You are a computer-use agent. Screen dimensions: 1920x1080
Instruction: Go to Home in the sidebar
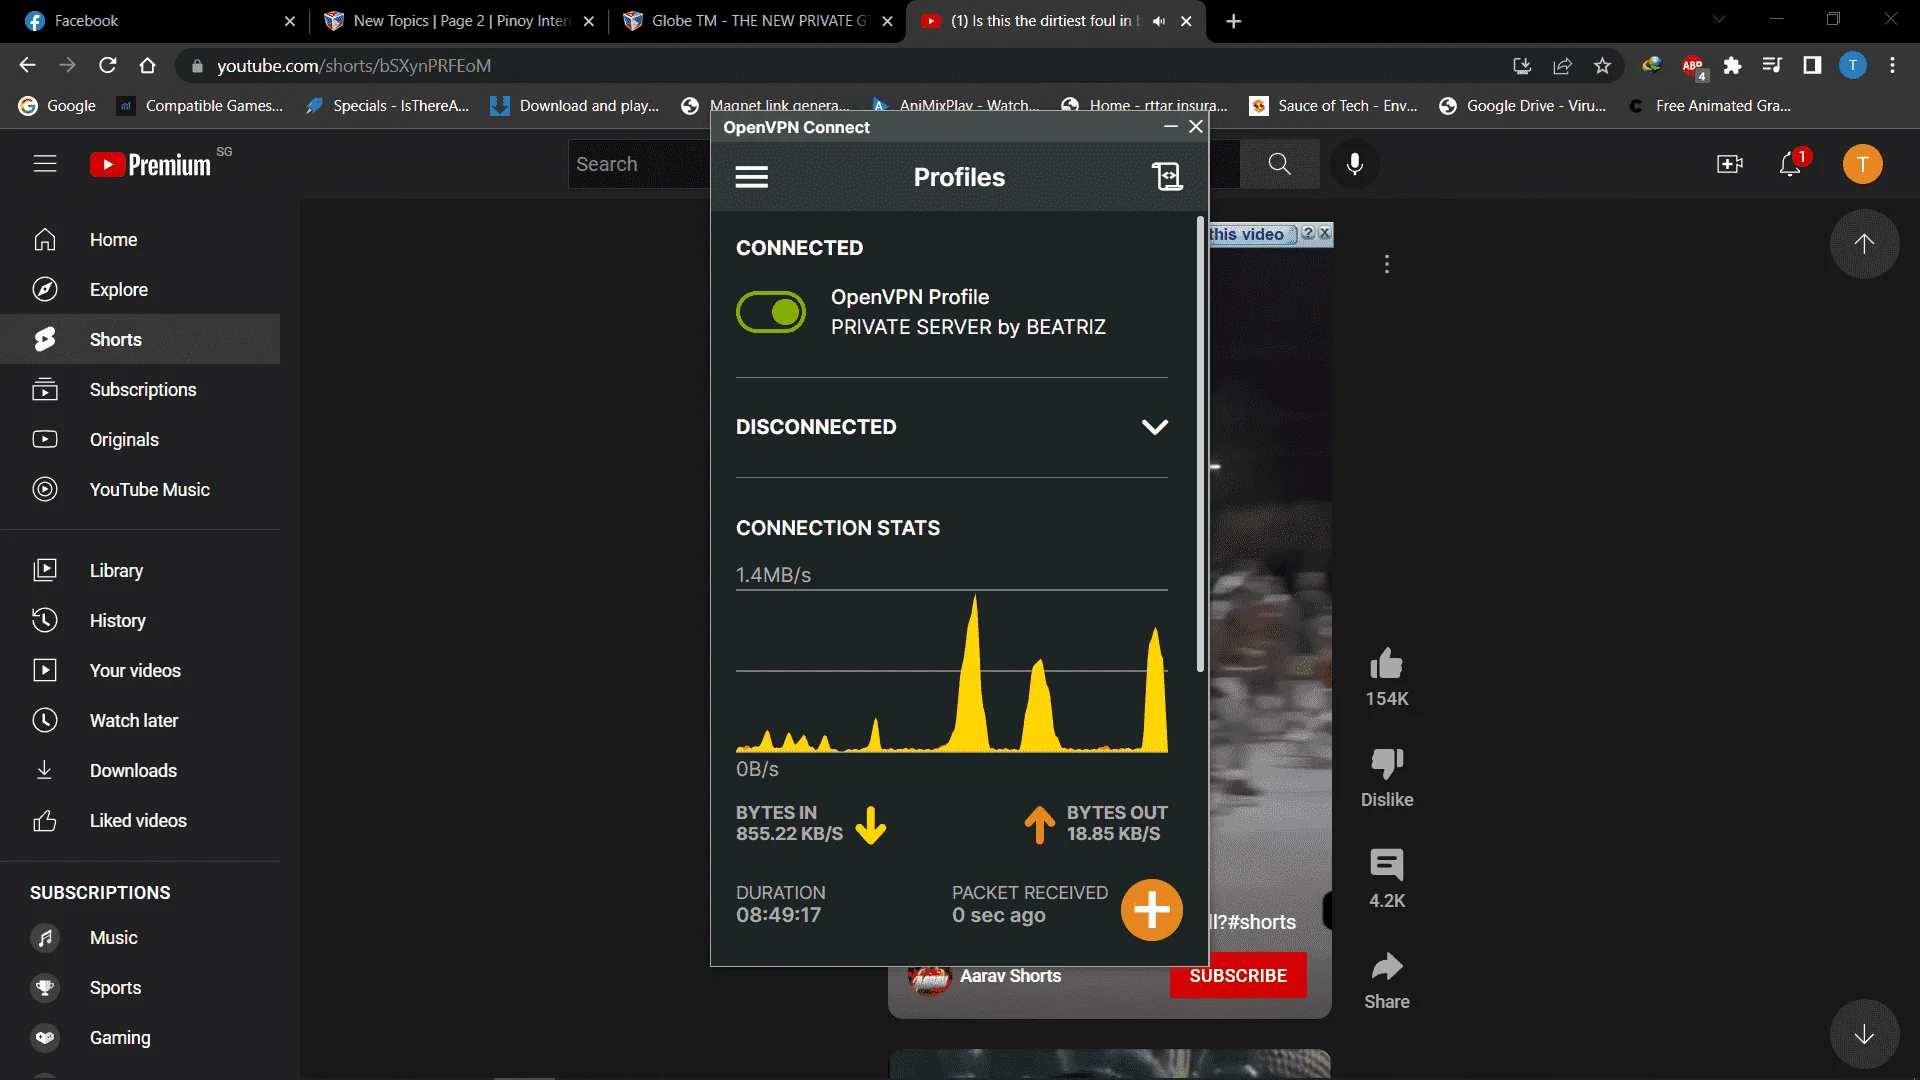[x=140, y=240]
